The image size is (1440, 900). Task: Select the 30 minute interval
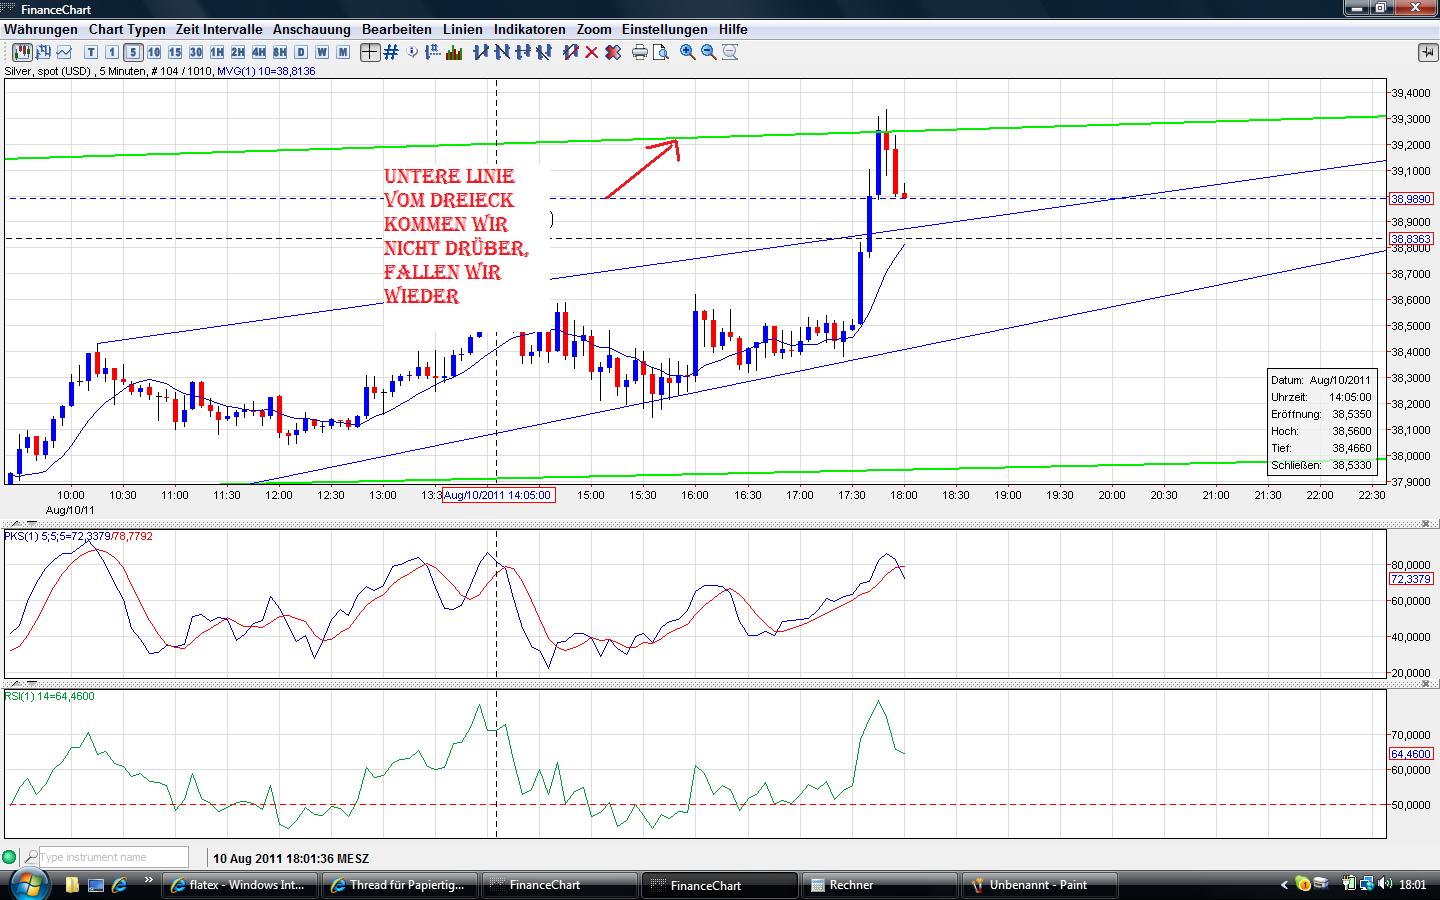pyautogui.click(x=196, y=52)
